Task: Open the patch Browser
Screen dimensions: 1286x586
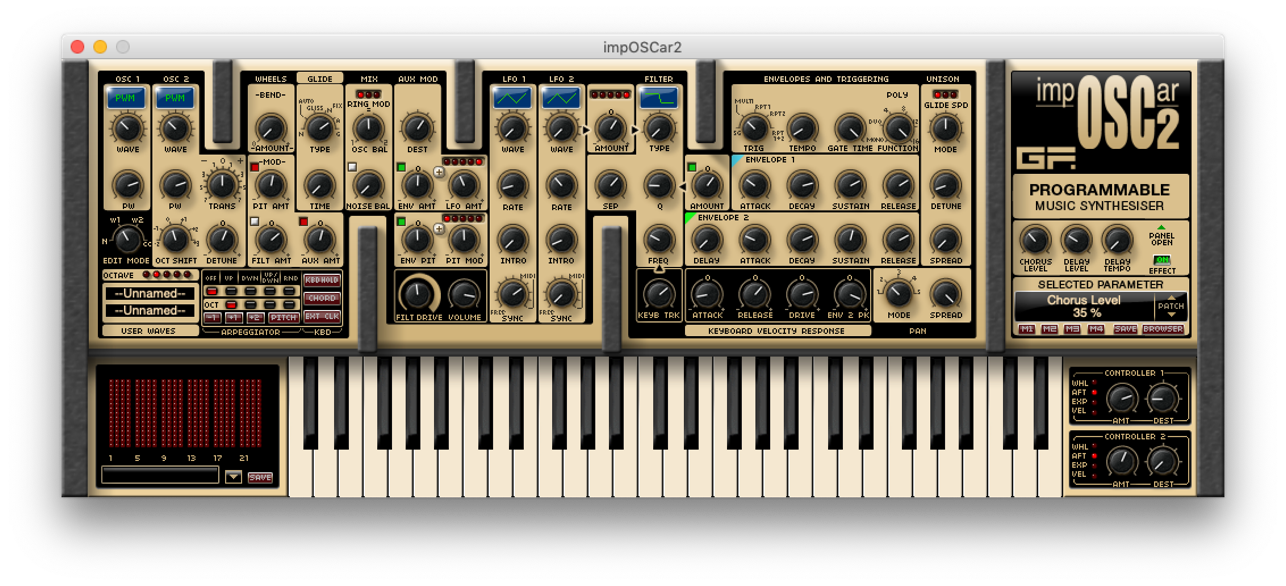Action: 1163,329
